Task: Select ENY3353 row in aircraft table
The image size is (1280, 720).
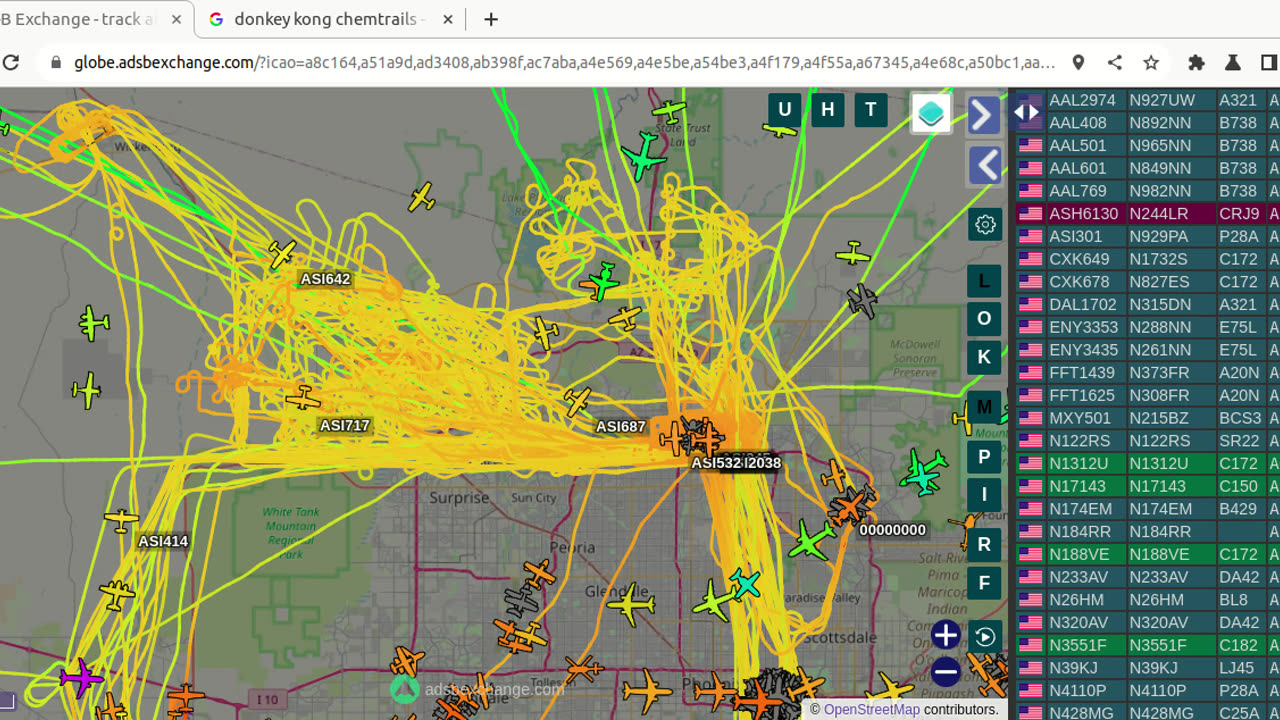Action: point(1148,327)
